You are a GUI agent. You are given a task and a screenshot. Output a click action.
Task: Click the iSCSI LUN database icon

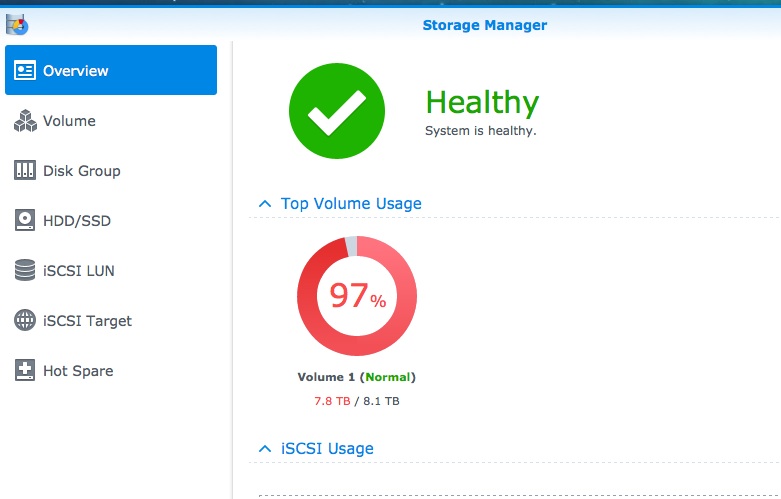click(x=24, y=270)
